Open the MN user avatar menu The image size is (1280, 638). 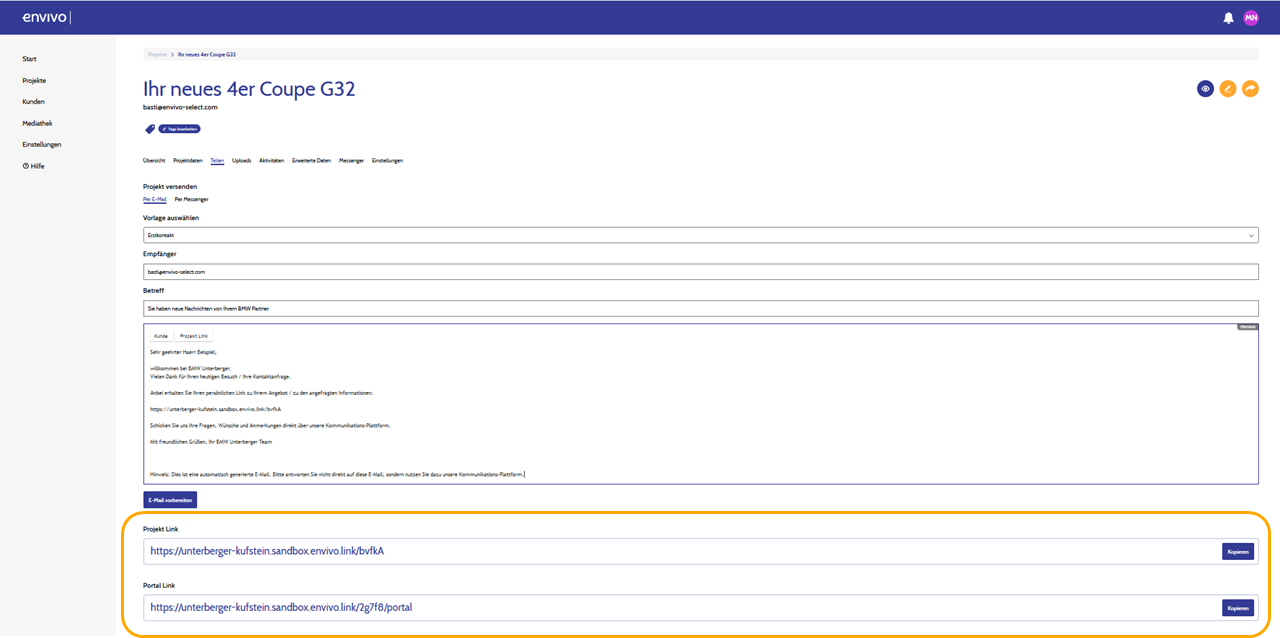pyautogui.click(x=1251, y=18)
